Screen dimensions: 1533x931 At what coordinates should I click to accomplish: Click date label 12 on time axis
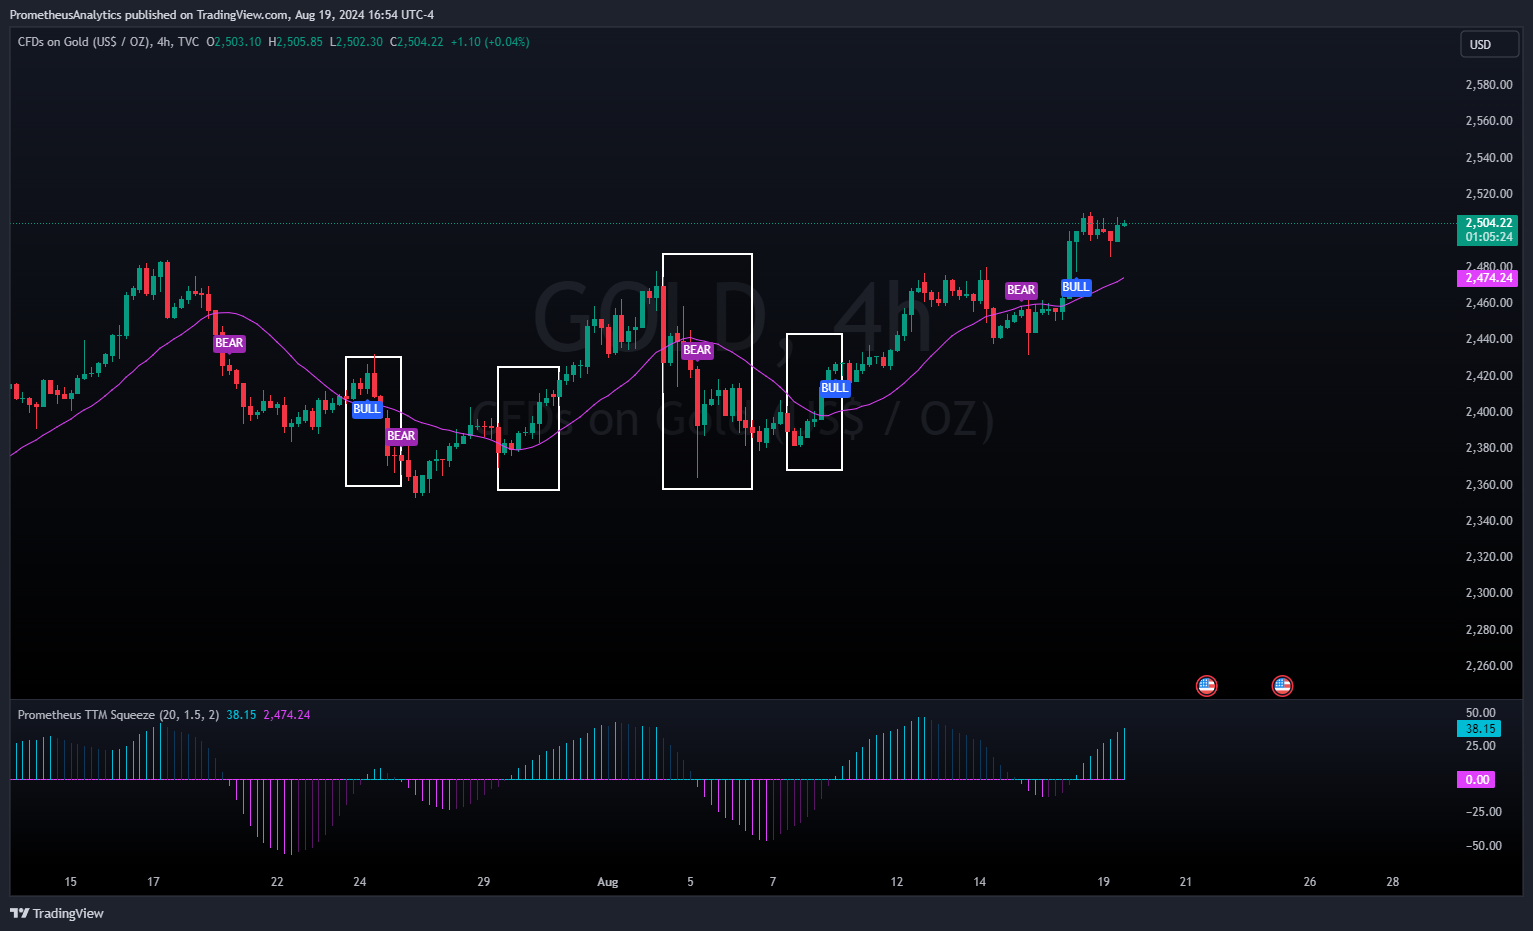tap(897, 882)
